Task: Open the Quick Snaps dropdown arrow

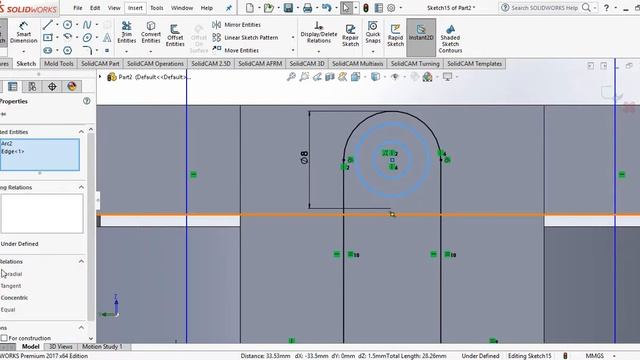Action: tap(373, 51)
